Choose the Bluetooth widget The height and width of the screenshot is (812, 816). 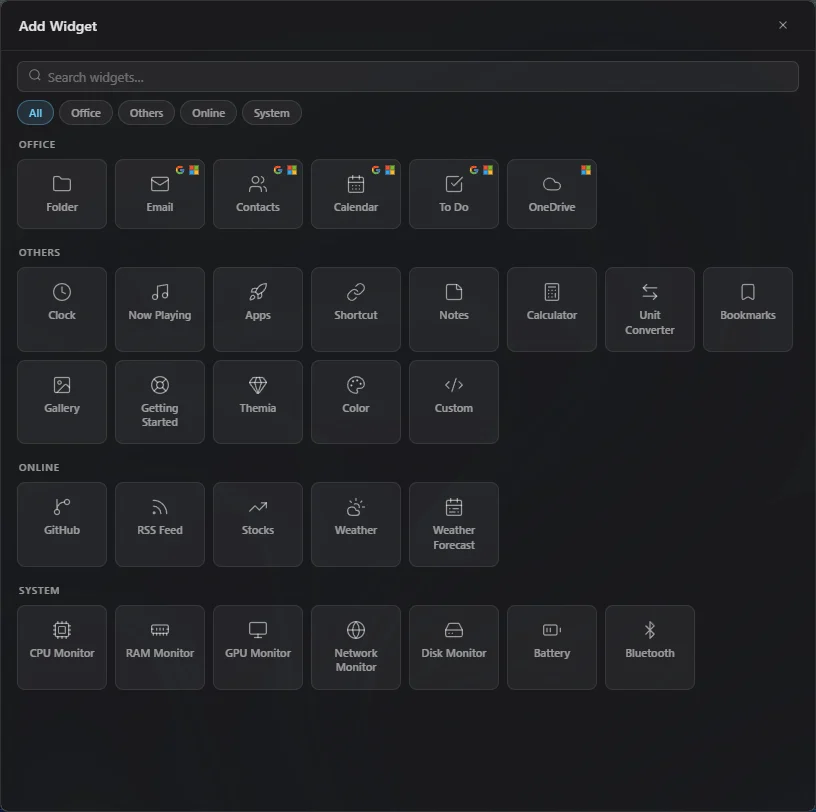pos(649,647)
